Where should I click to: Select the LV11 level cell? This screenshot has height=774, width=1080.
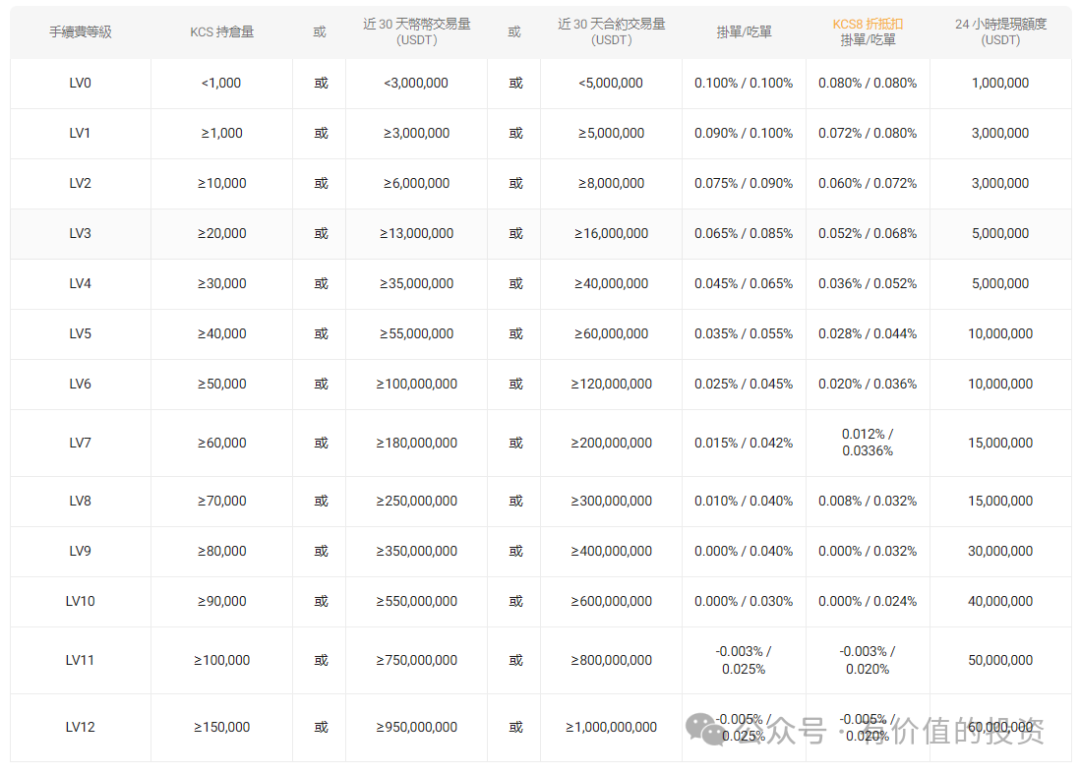point(80,660)
